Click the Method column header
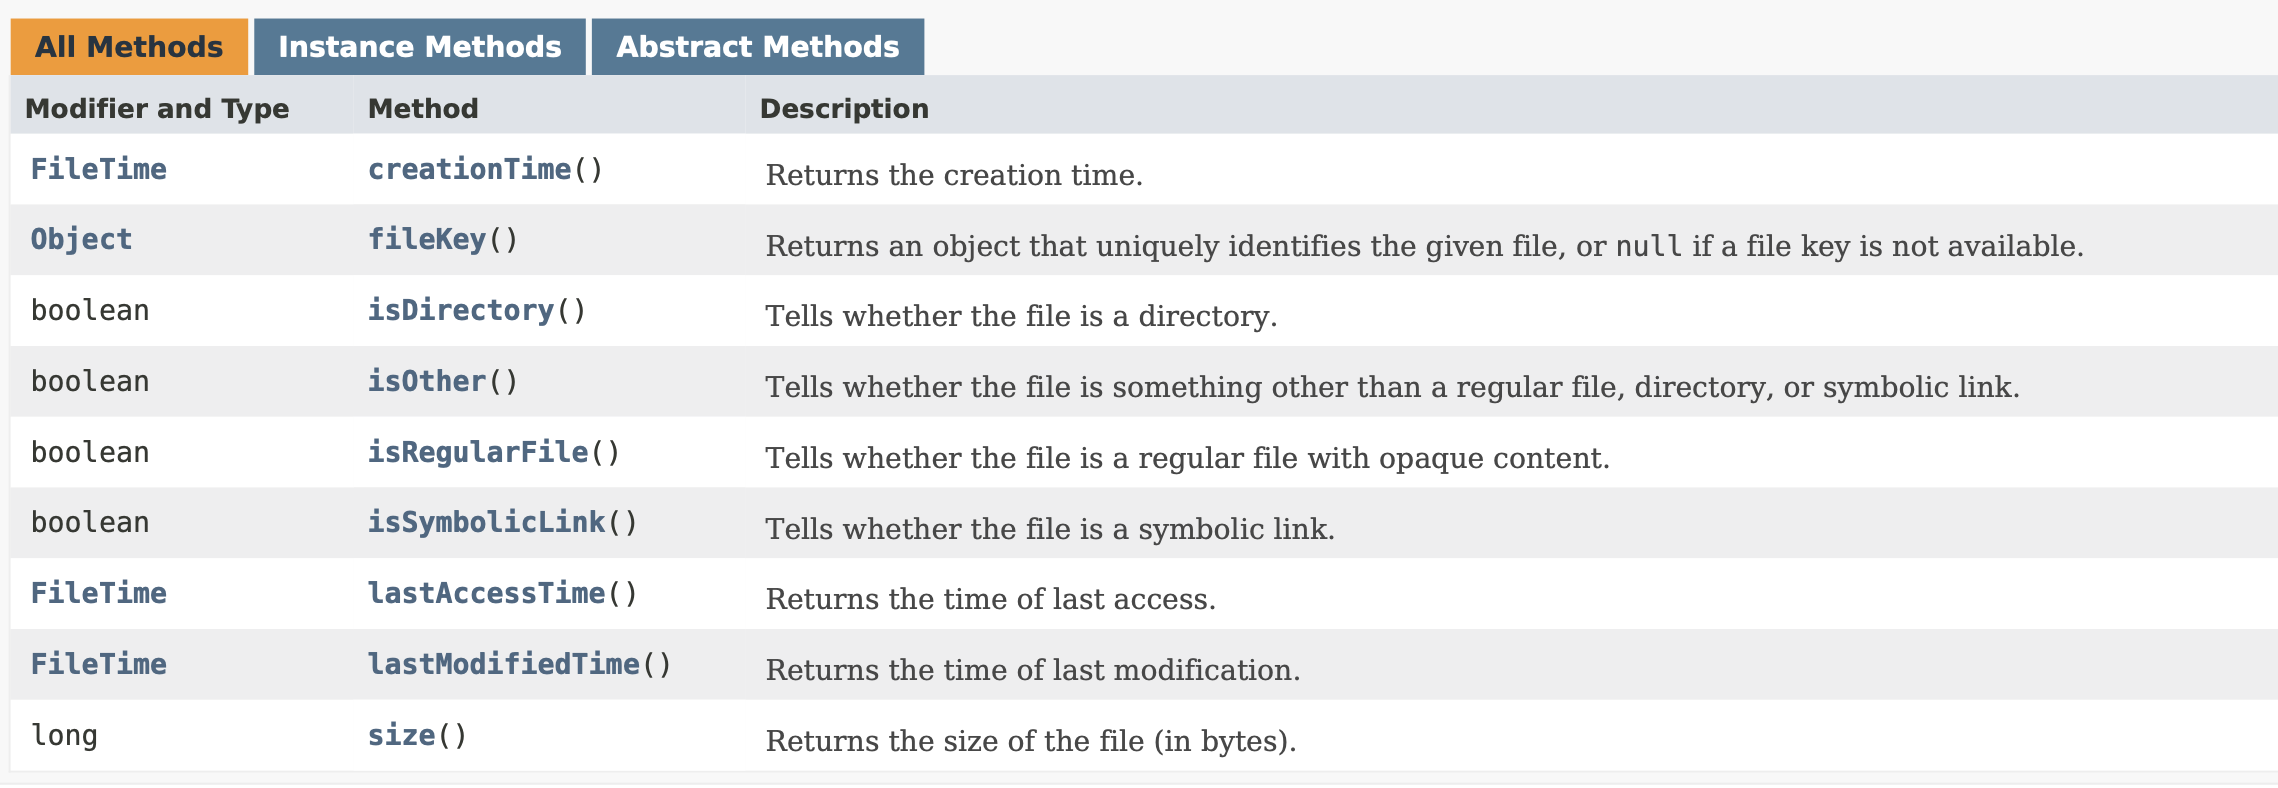The height and width of the screenshot is (788, 2278). pyautogui.click(x=421, y=108)
